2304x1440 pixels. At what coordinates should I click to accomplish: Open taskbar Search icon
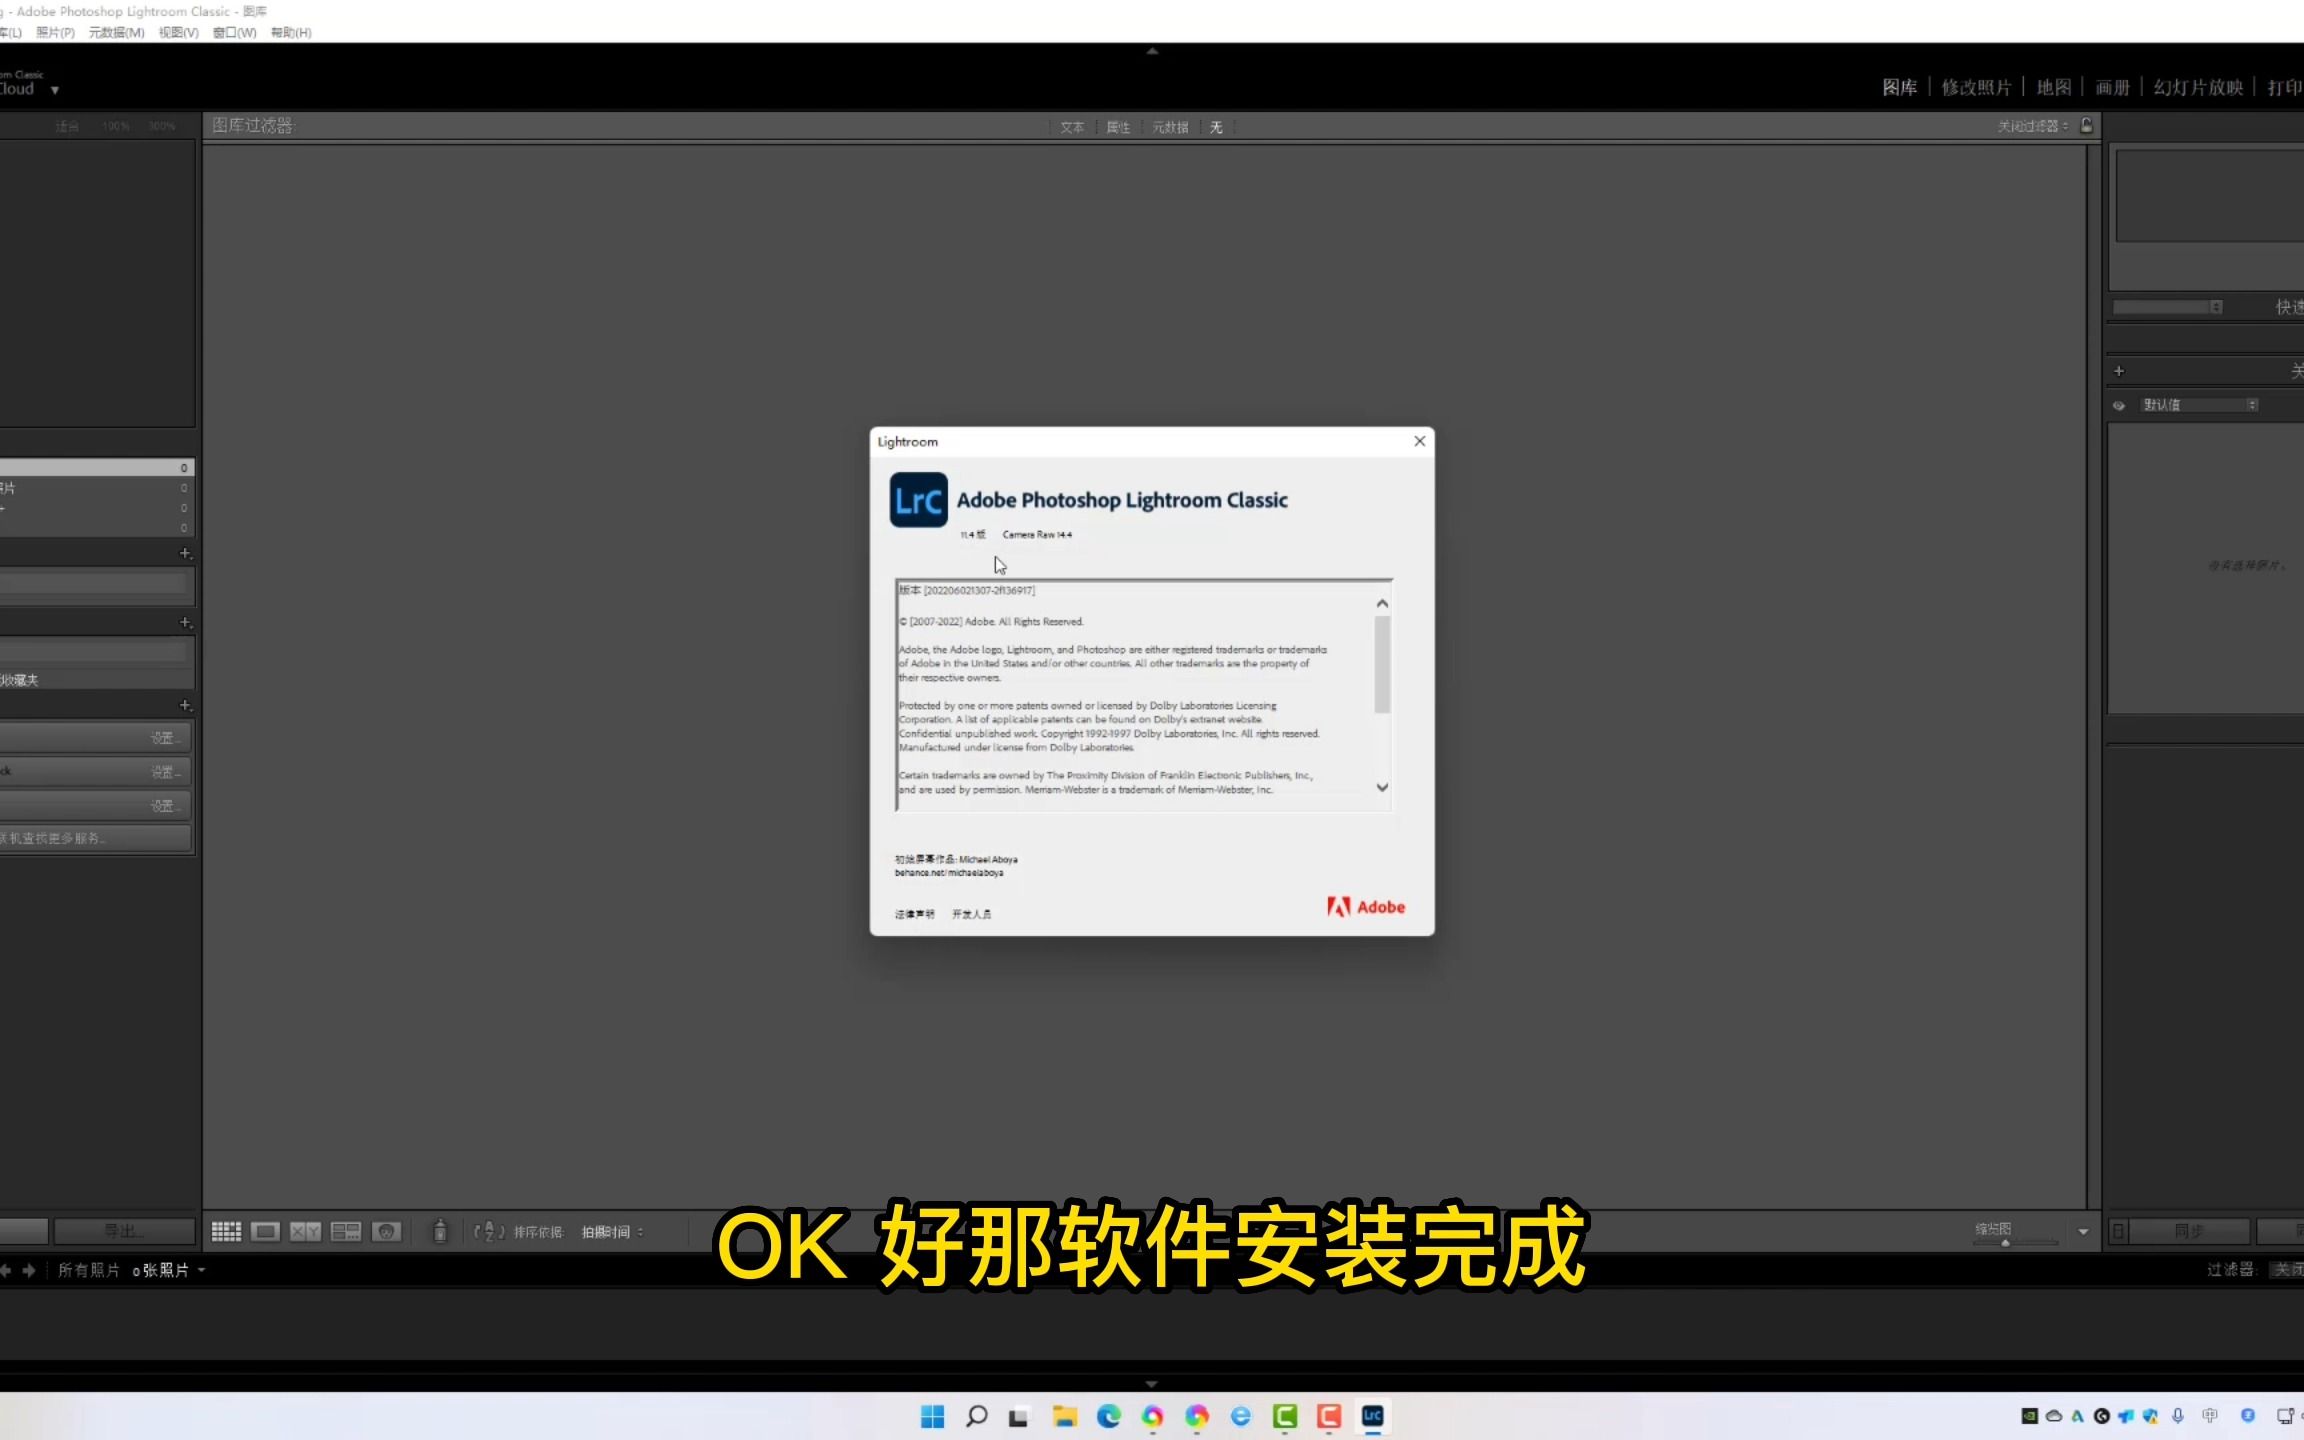[976, 1416]
